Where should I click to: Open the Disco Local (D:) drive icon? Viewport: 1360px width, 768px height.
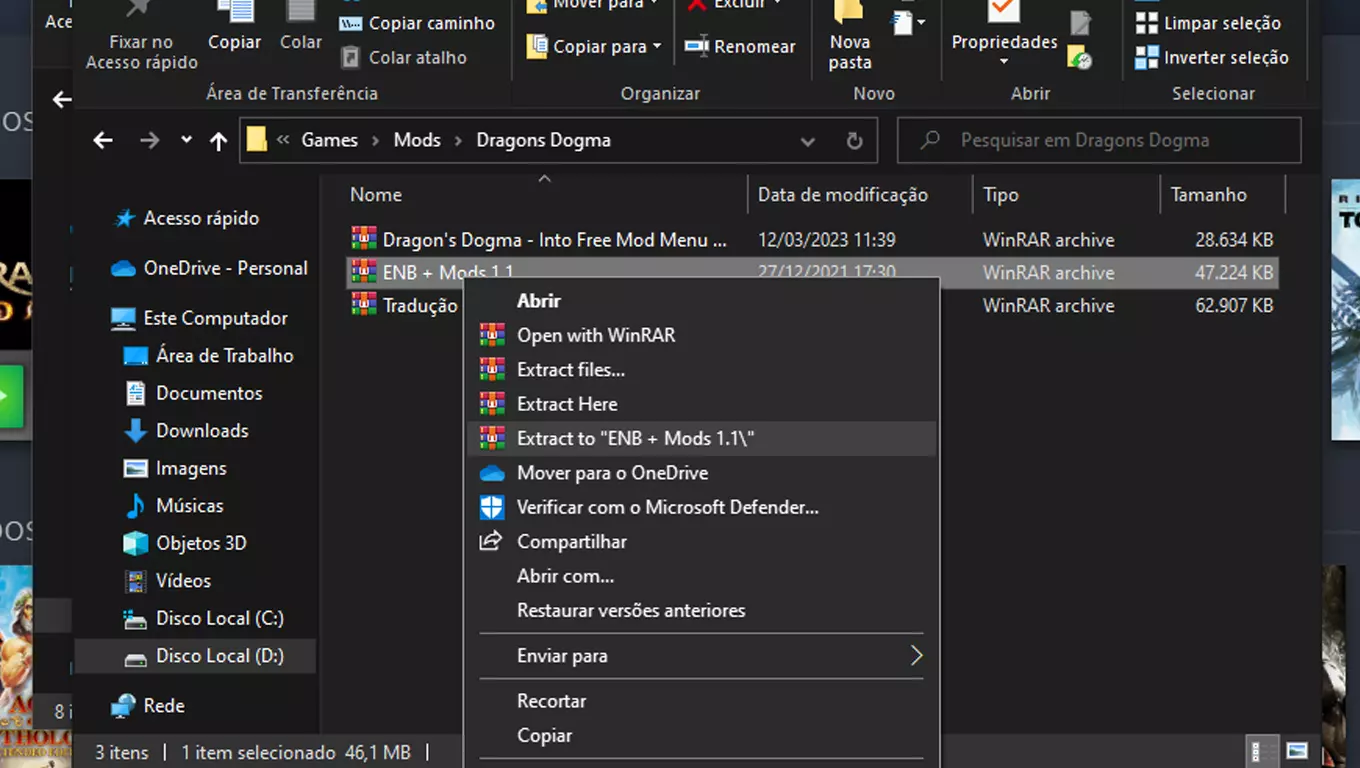click(135, 657)
